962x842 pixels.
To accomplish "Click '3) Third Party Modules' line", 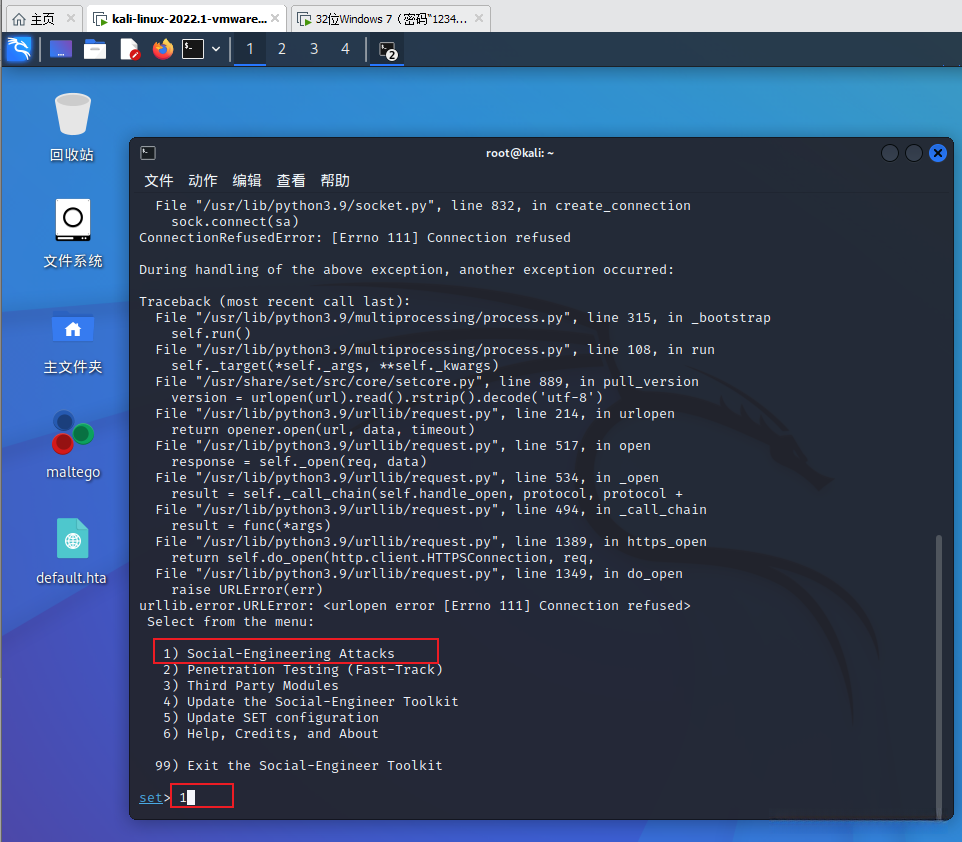I will coord(250,686).
